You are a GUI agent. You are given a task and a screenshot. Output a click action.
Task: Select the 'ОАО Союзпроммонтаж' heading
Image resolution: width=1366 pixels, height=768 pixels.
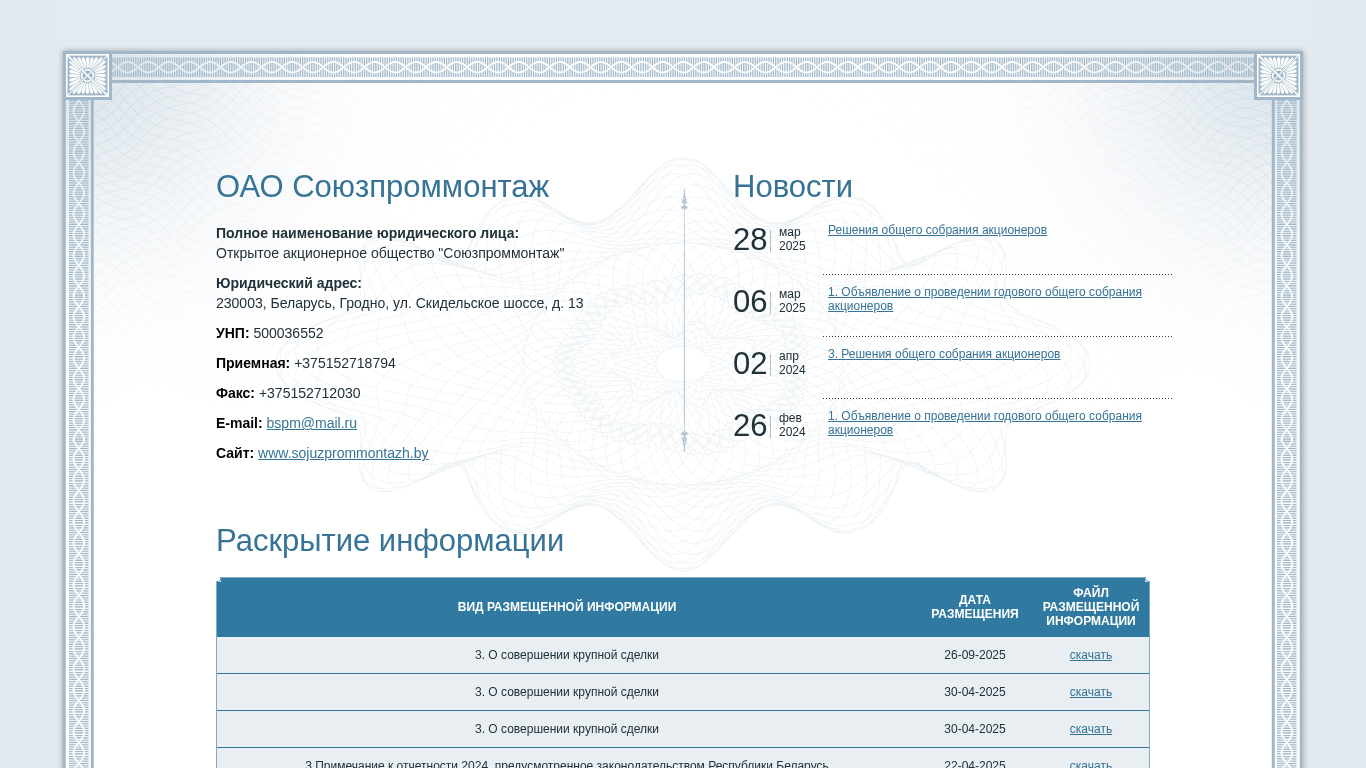382,187
